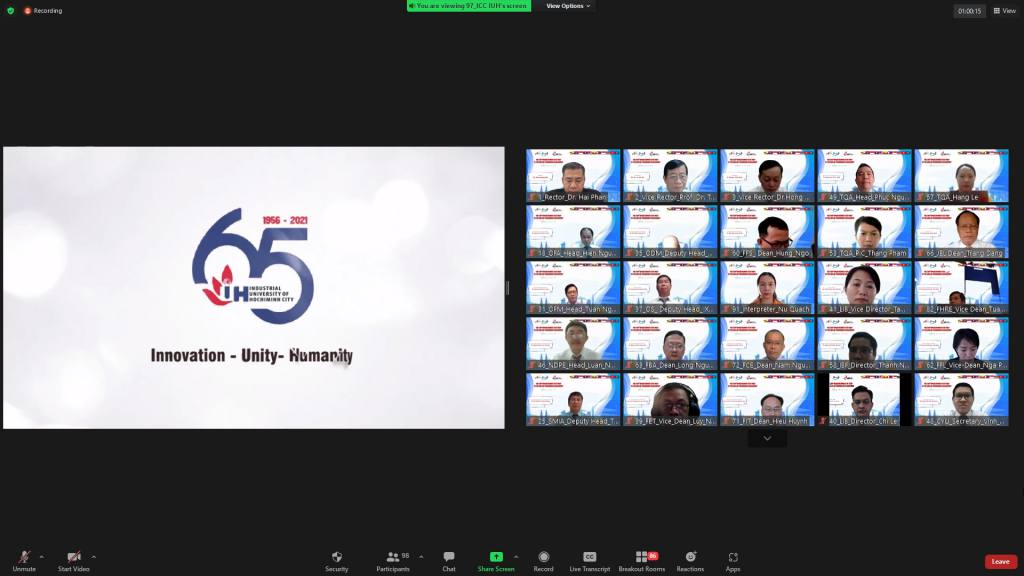Click the red Recording indicator
The width and height of the screenshot is (1024, 576).
coord(43,10)
